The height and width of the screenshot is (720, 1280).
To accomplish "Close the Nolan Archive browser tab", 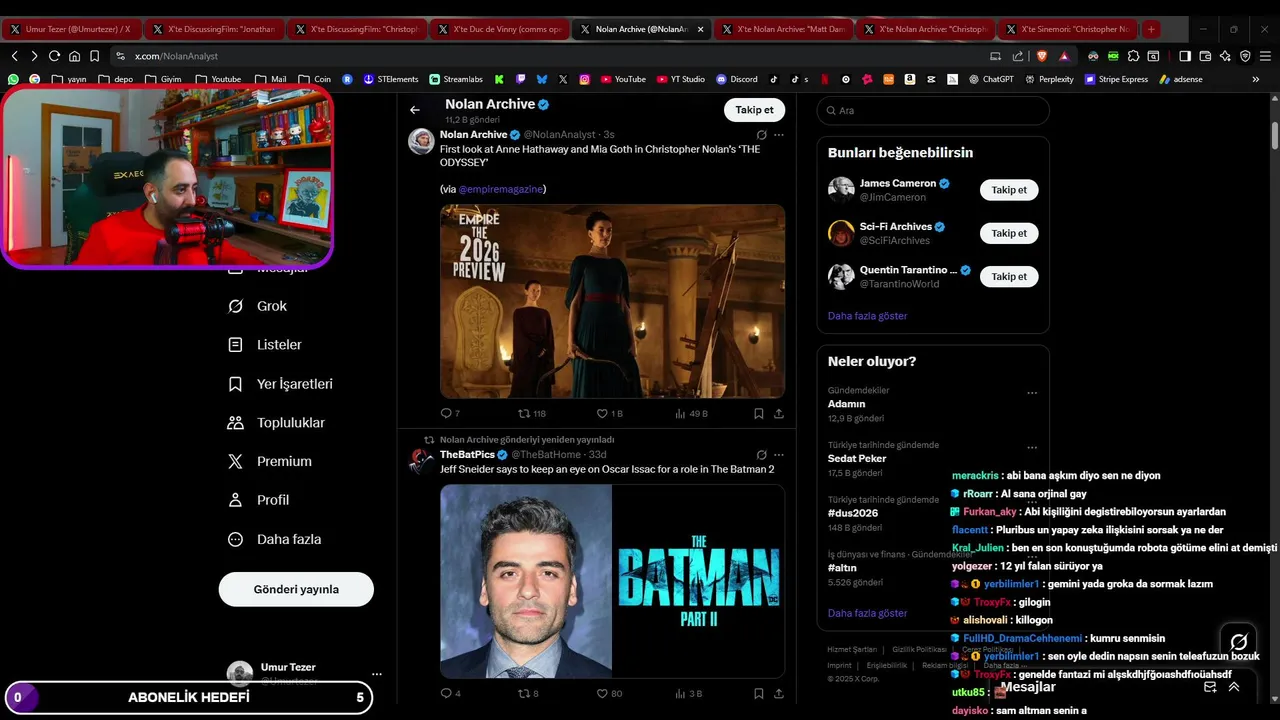I will (x=700, y=29).
